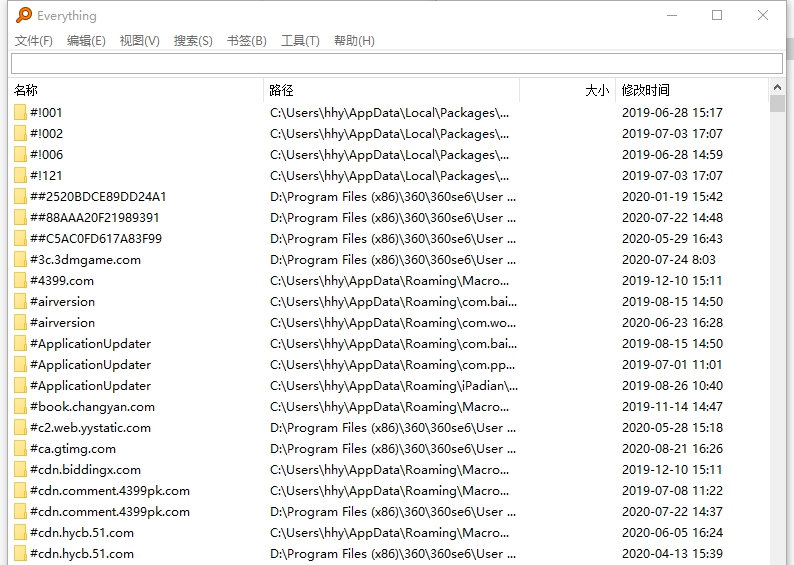Select the ##88AAA20F21989391 name
This screenshot has width=794, height=565.
95,218
